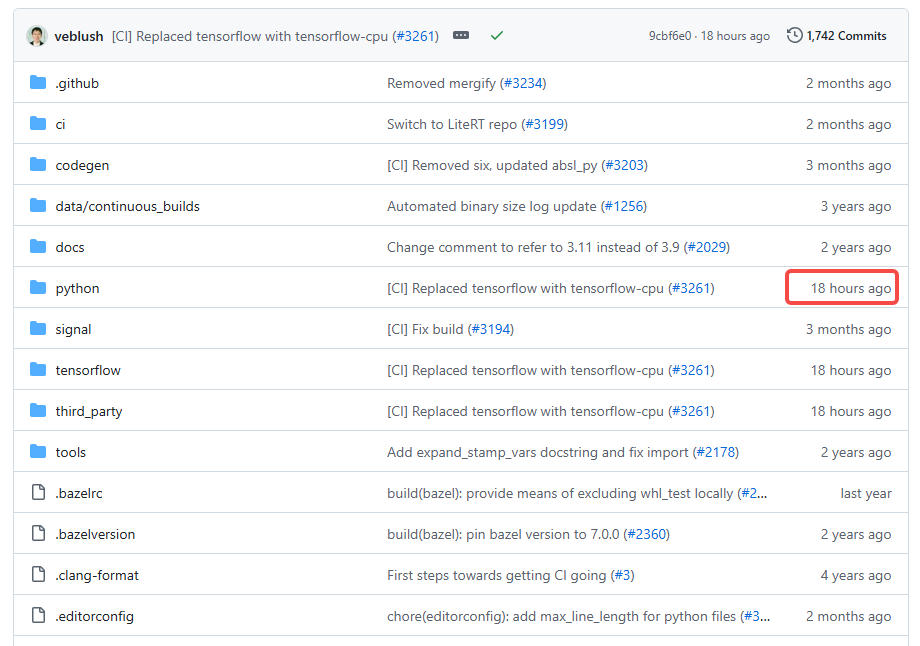The width and height of the screenshot is (920, 646).
Task: Click the ci folder icon
Action: coord(38,123)
